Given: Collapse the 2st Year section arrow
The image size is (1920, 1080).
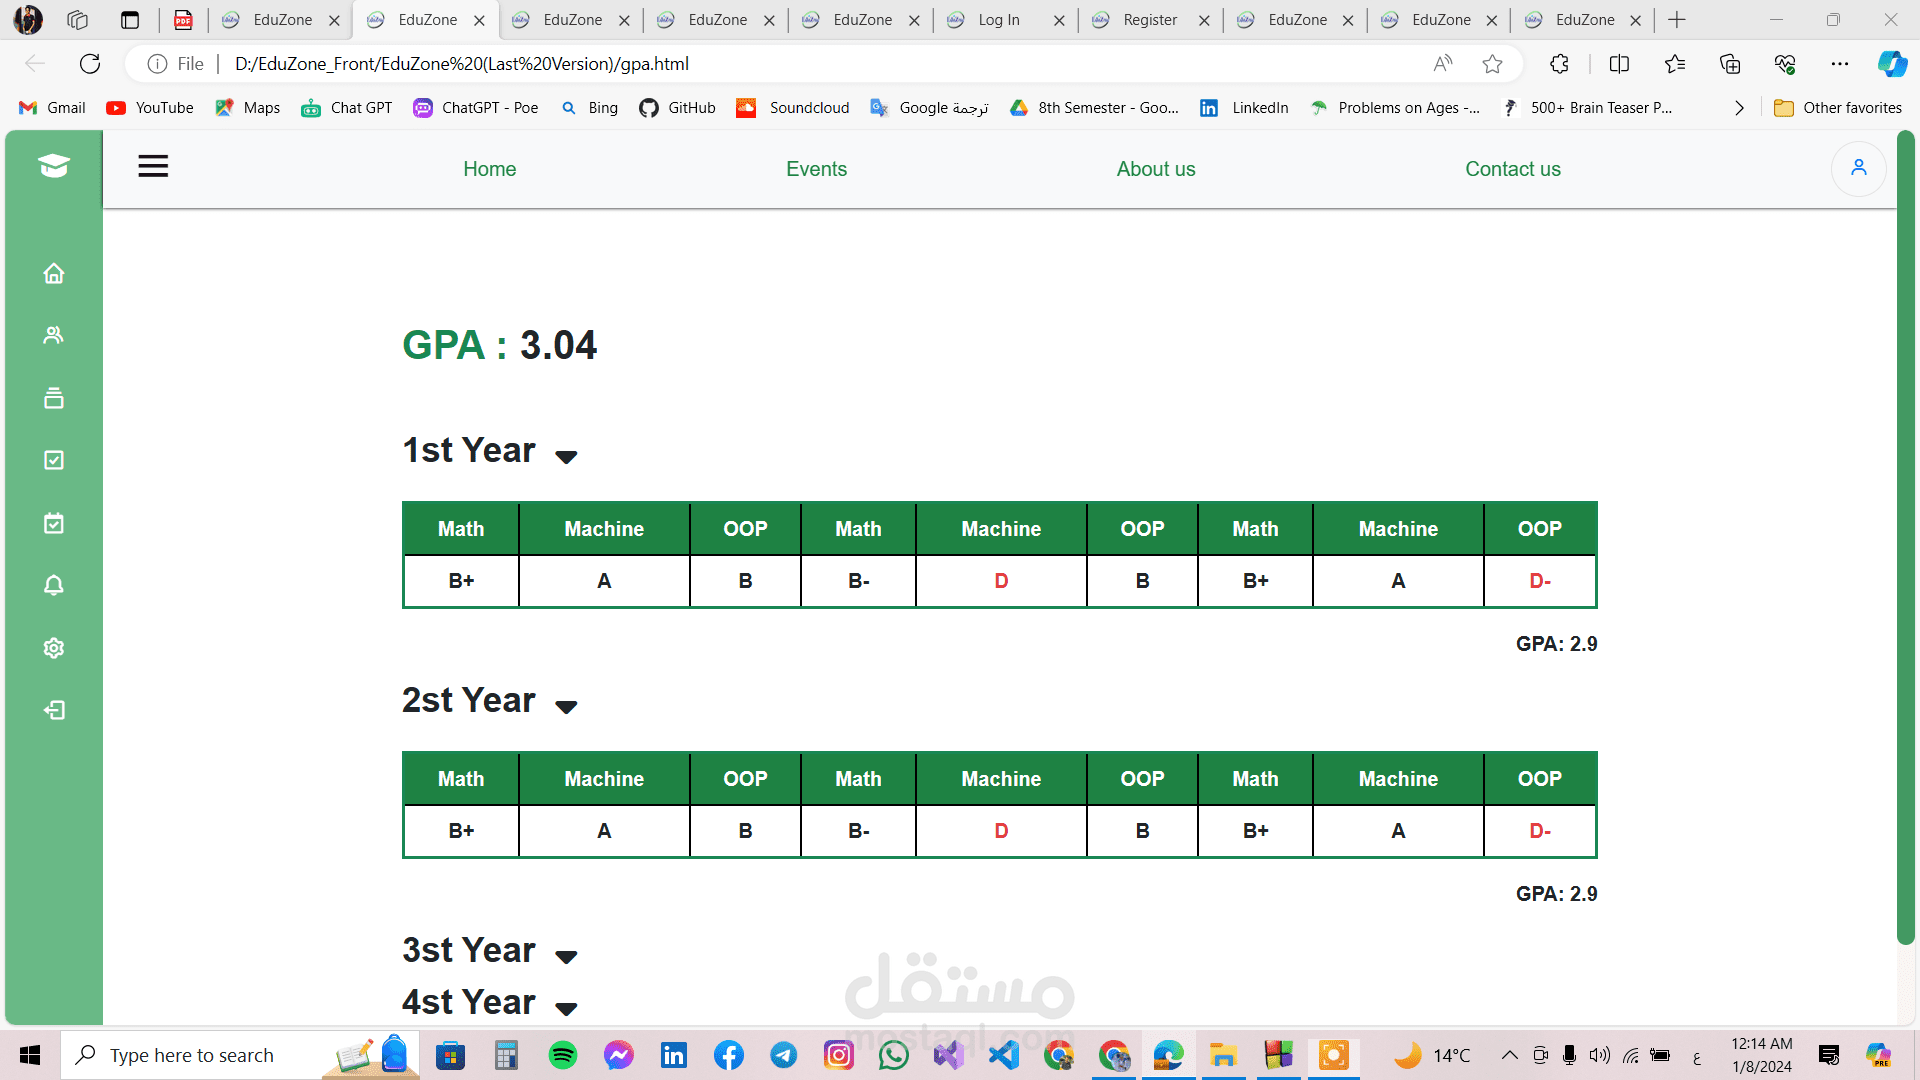Looking at the screenshot, I should [566, 707].
